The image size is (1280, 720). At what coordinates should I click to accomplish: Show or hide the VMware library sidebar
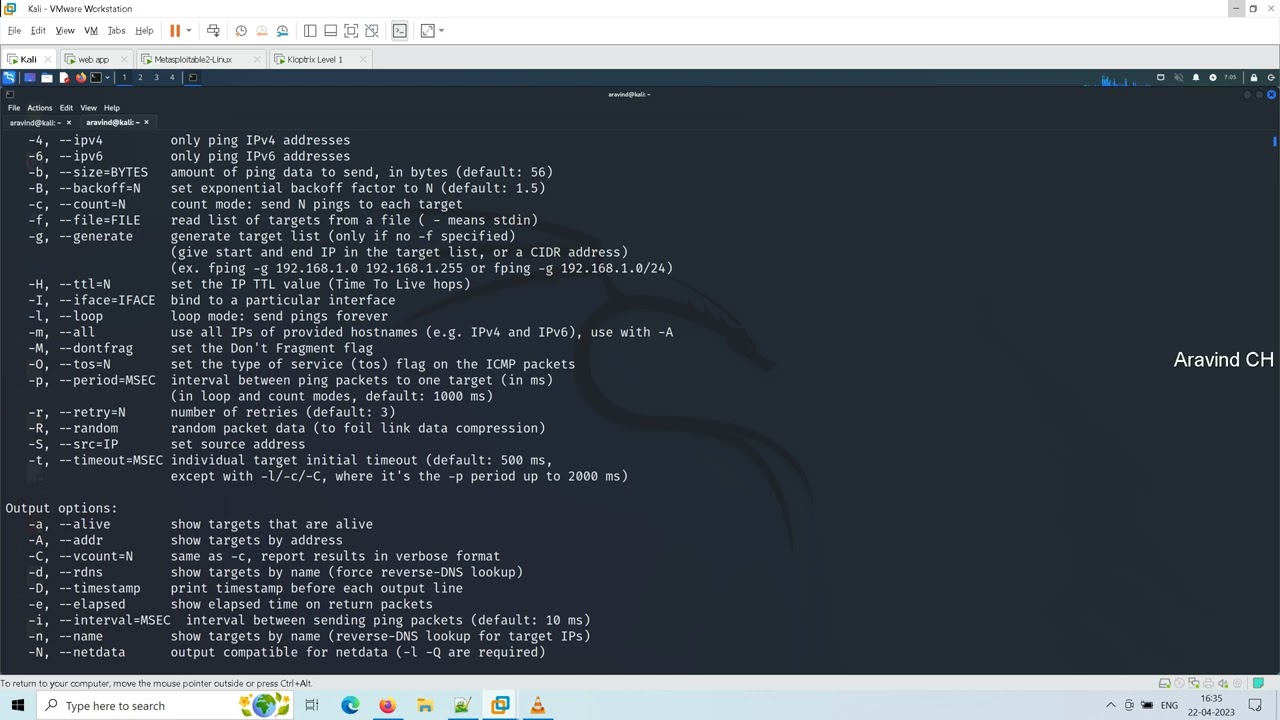[x=310, y=31]
